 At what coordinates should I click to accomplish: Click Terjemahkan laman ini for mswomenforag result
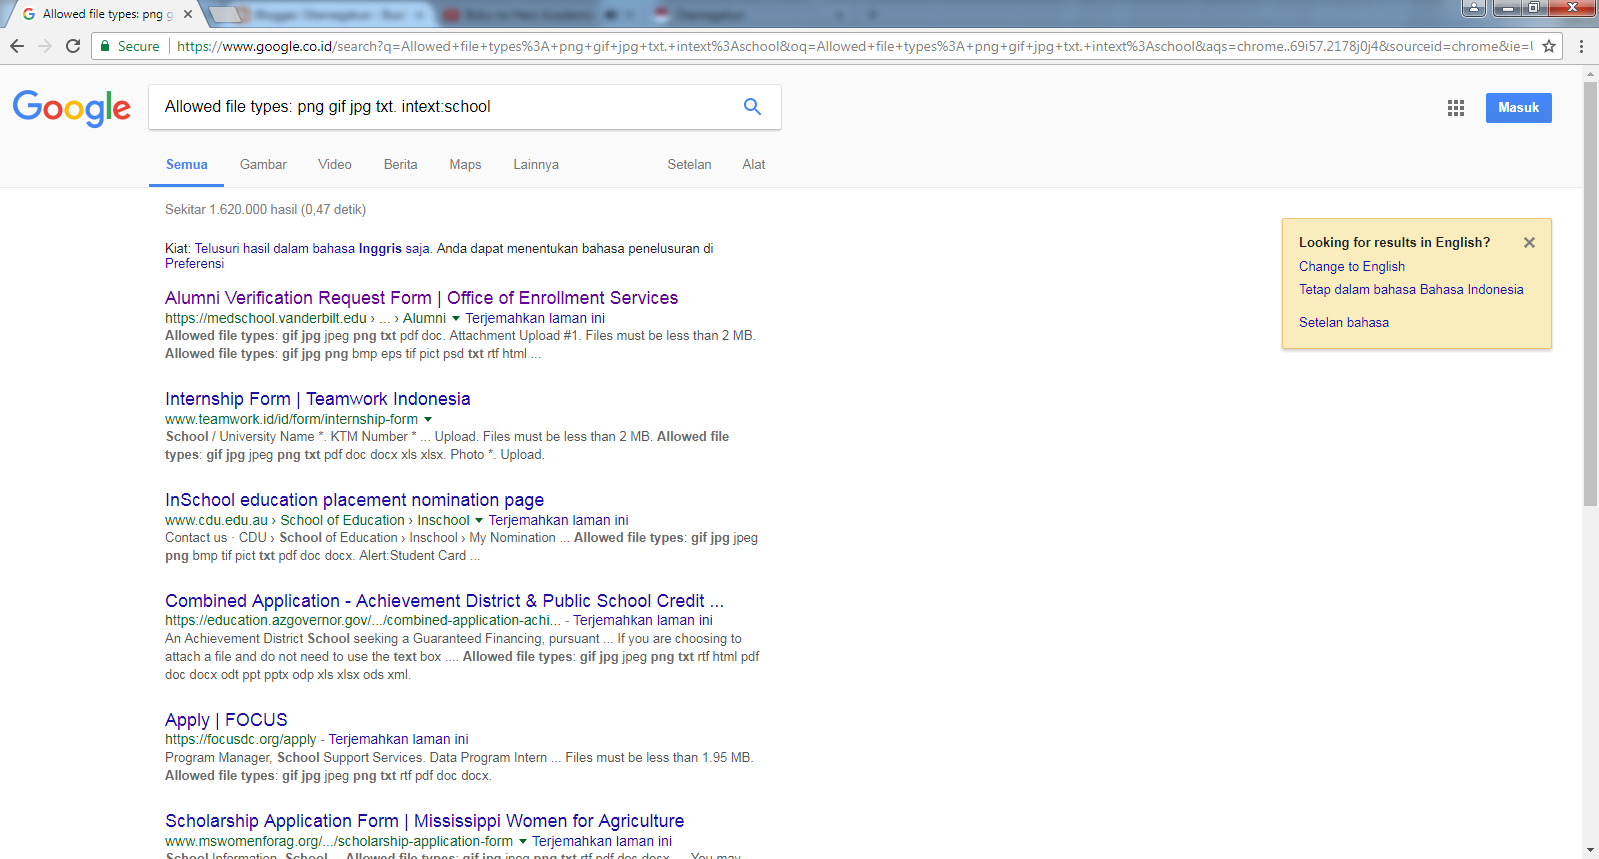[602, 842]
